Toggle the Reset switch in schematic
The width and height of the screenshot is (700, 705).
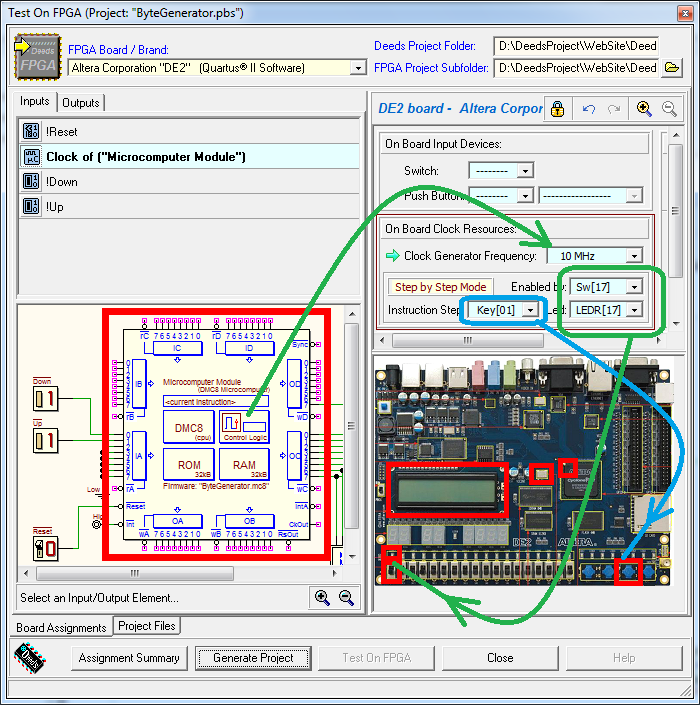(45, 549)
